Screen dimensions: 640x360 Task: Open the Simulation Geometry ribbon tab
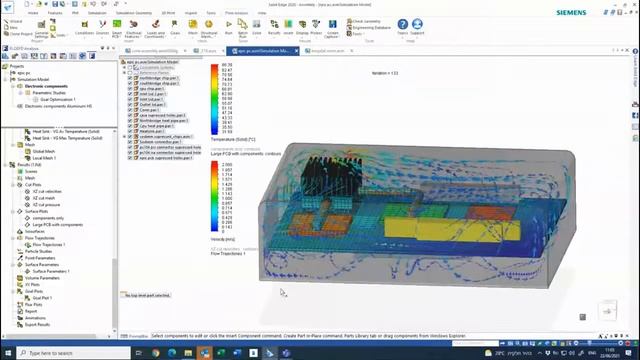point(133,13)
